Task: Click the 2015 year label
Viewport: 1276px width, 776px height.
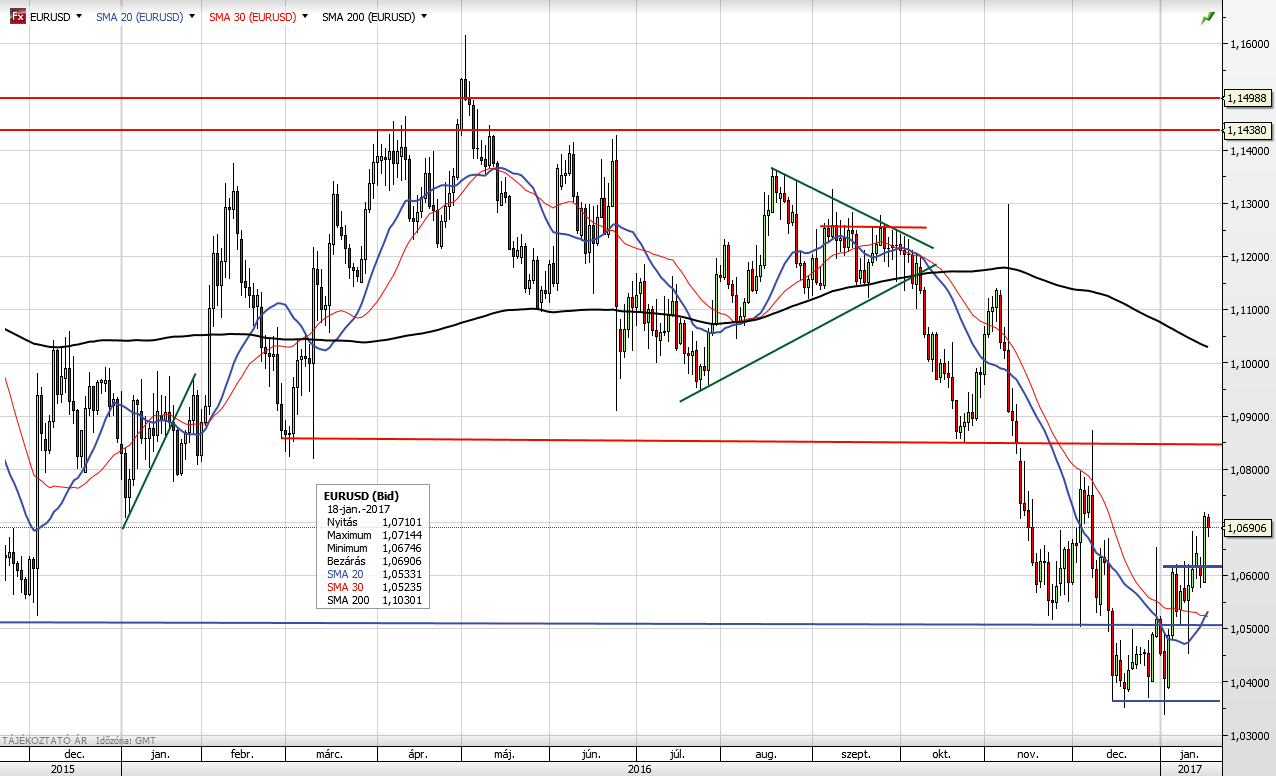Action: [x=61, y=769]
